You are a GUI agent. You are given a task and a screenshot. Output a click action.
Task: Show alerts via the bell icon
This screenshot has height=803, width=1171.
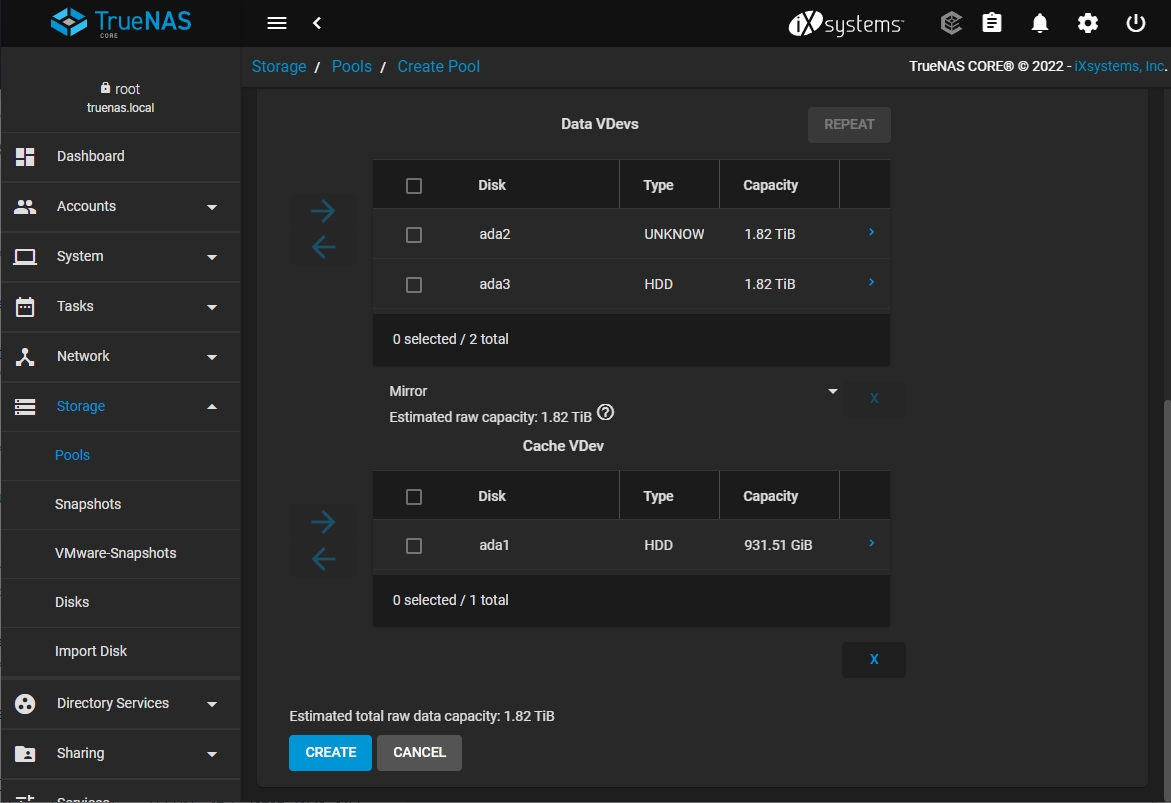1040,23
